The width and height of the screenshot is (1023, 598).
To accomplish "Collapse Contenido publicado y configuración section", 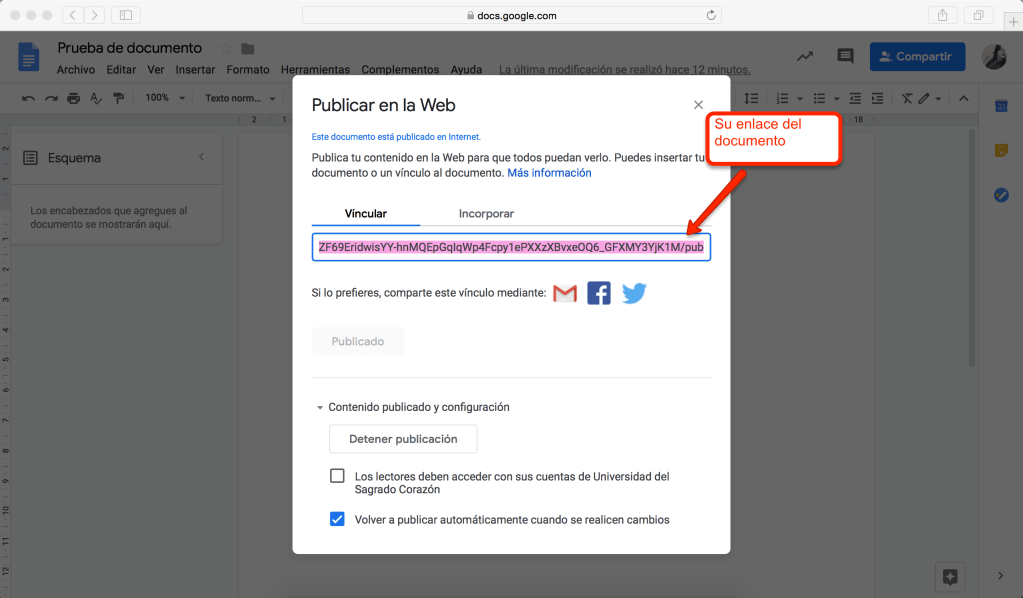I will 320,408.
